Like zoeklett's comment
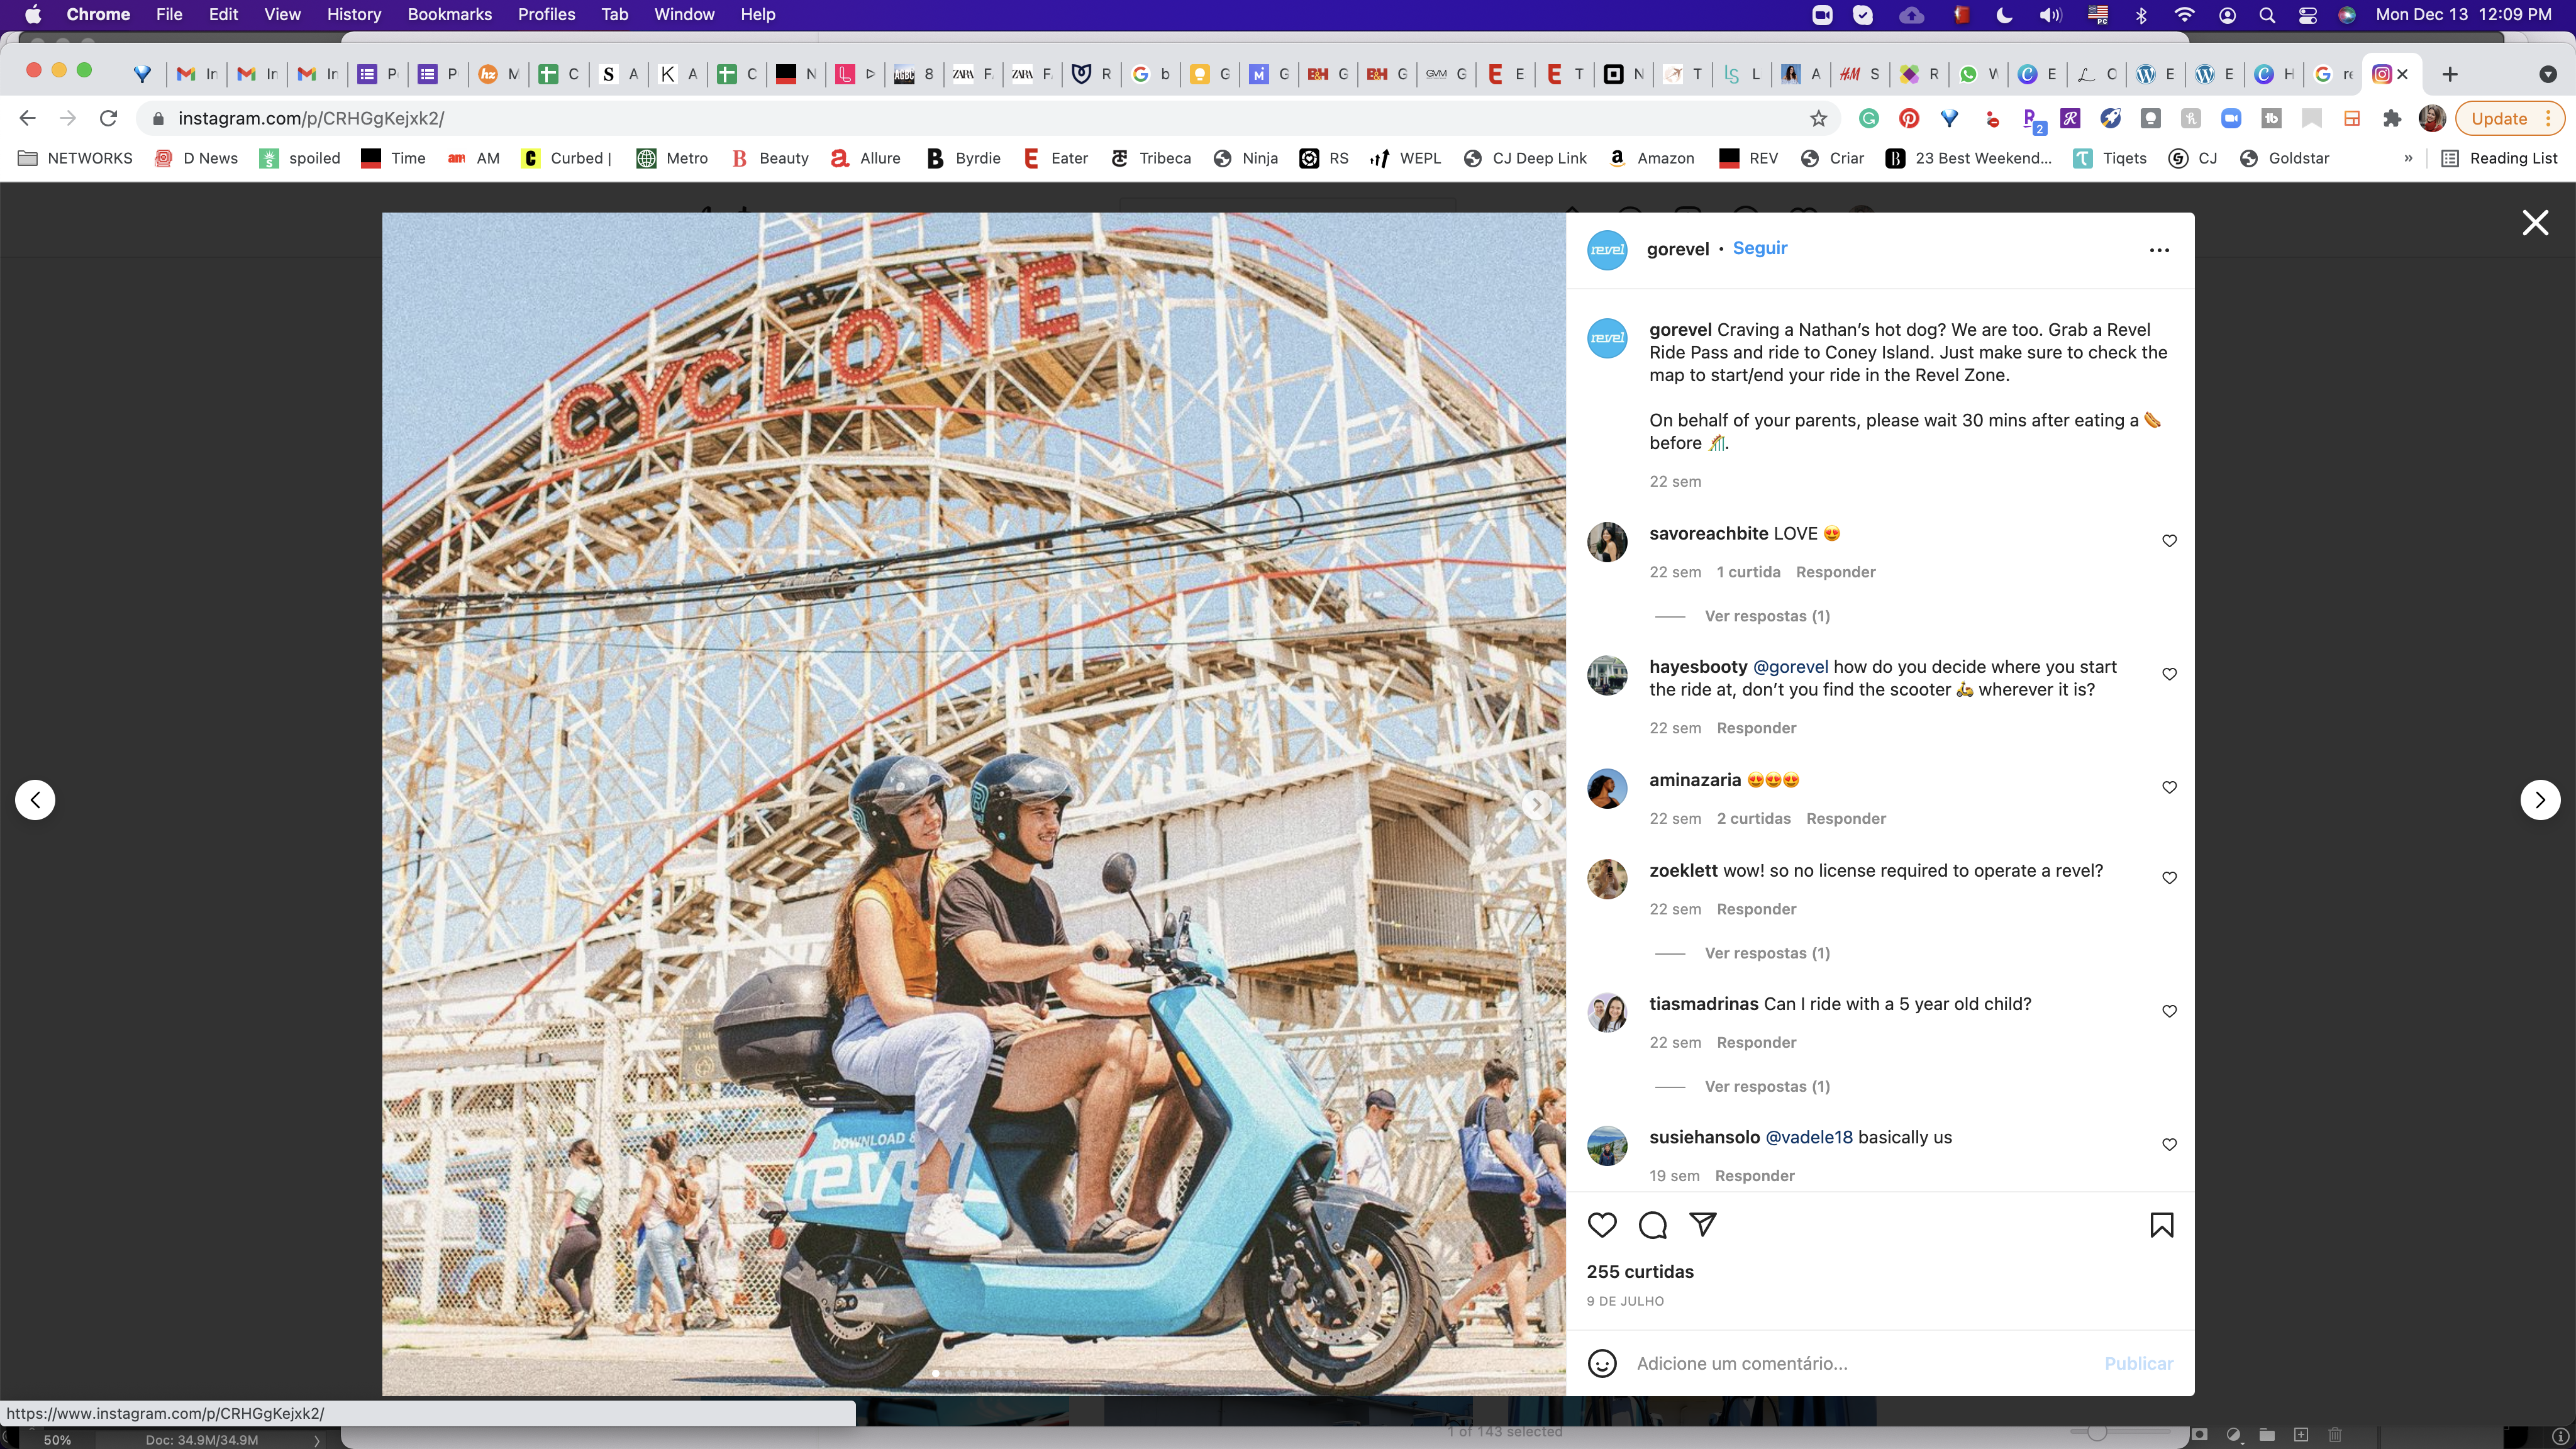Viewport: 2576px width, 1449px height. (x=2169, y=878)
